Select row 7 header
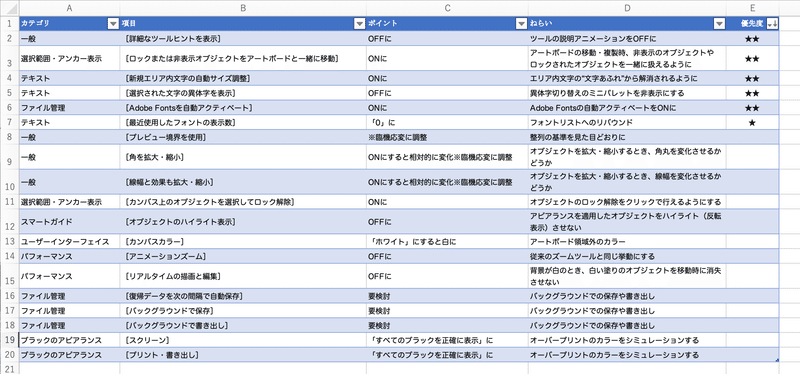 click(x=9, y=122)
